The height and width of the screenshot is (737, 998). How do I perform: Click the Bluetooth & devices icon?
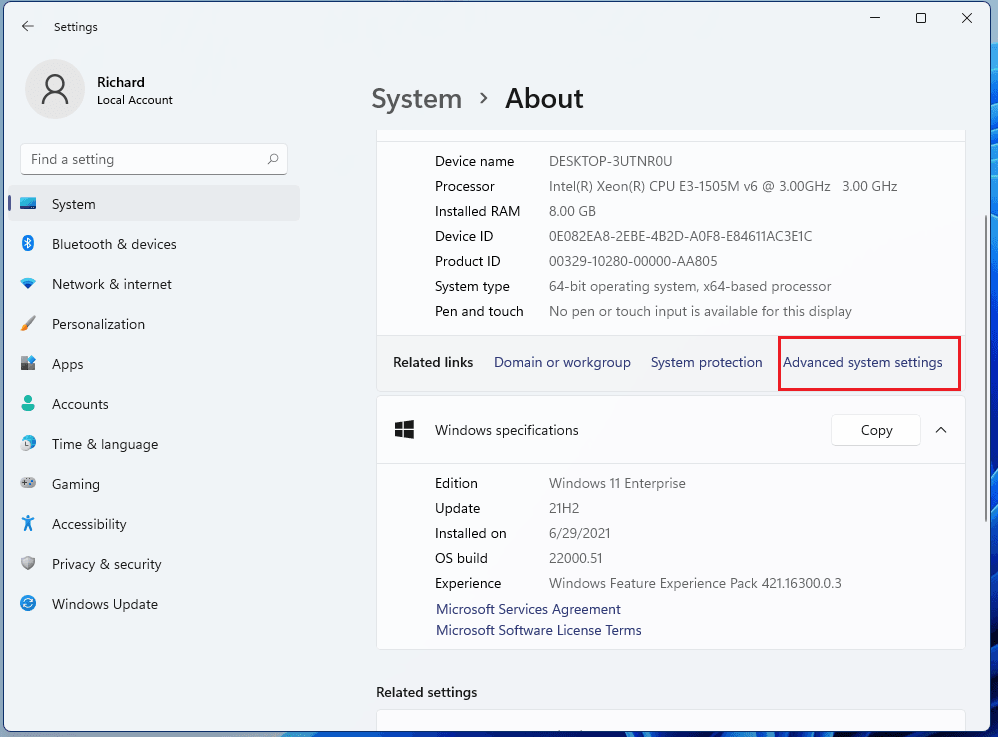click(x=29, y=244)
